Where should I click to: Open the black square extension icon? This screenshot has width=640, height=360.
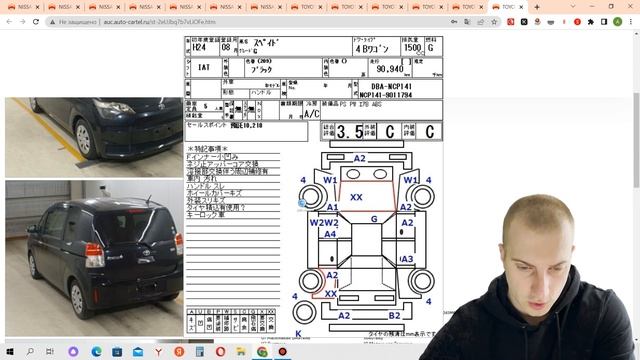[524, 22]
